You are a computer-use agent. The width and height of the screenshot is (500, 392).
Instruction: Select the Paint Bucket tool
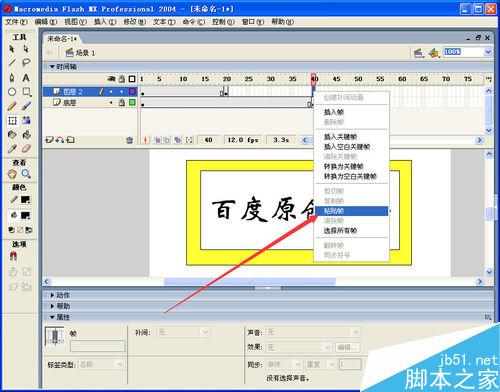[x=26, y=134]
